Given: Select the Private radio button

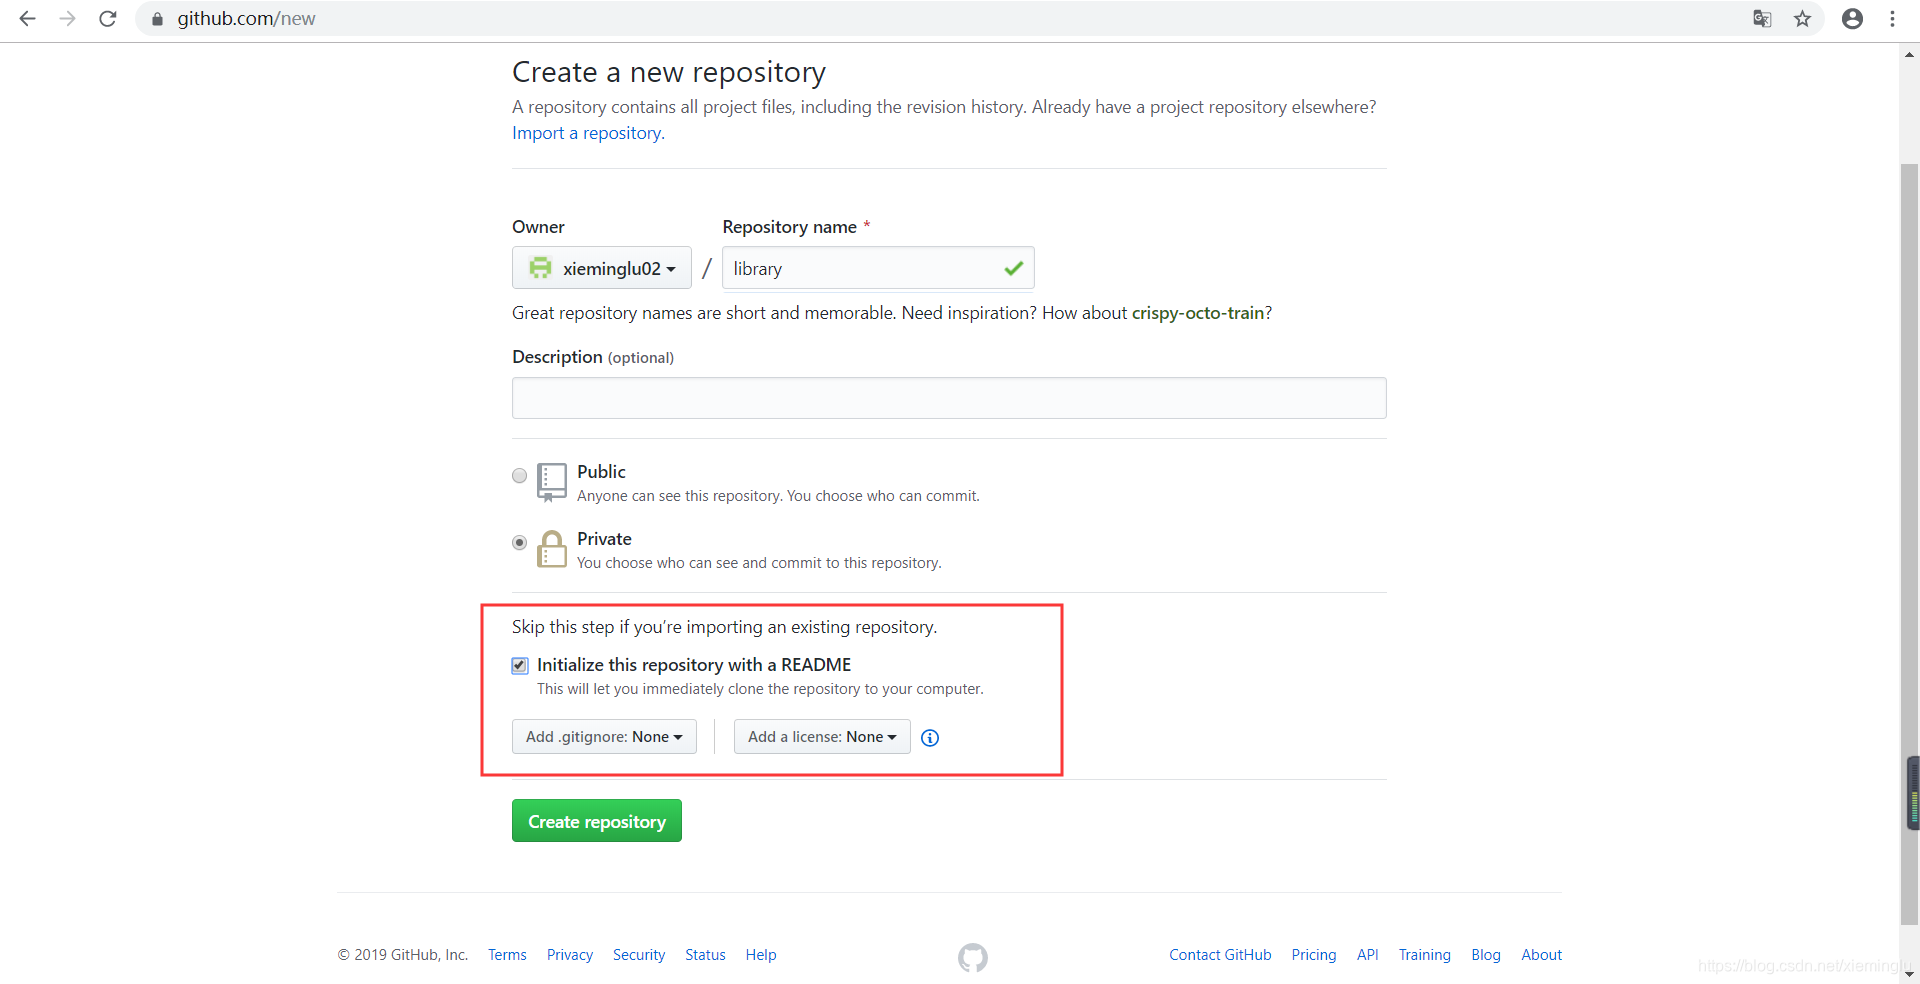Looking at the screenshot, I should [x=519, y=542].
